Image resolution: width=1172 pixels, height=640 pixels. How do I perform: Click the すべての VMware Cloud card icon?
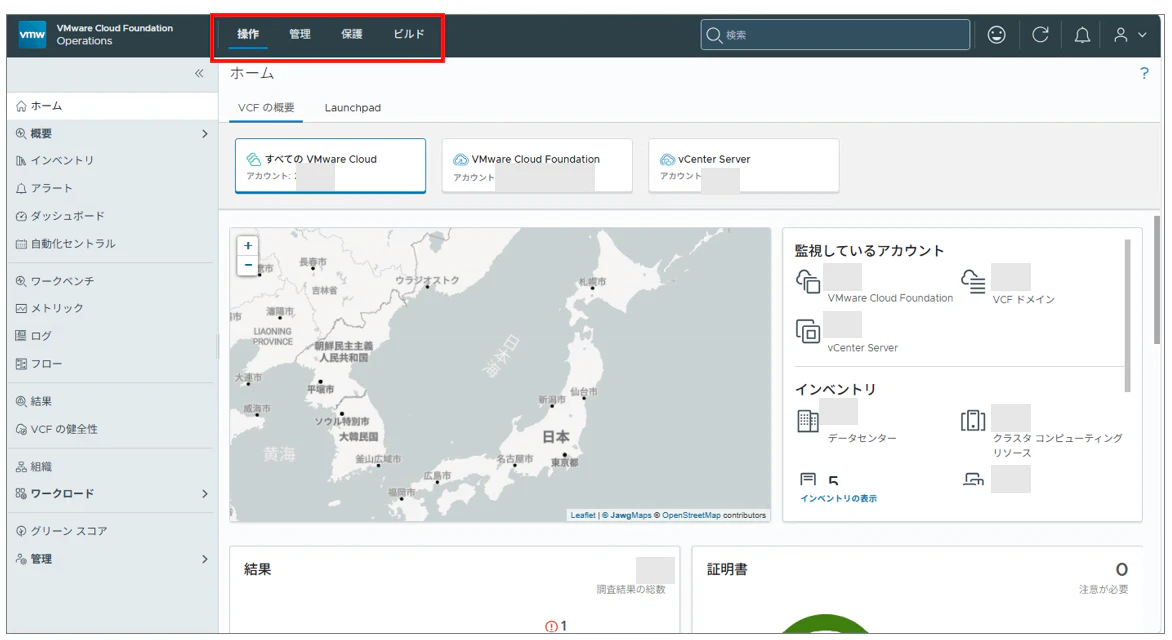pos(254,159)
